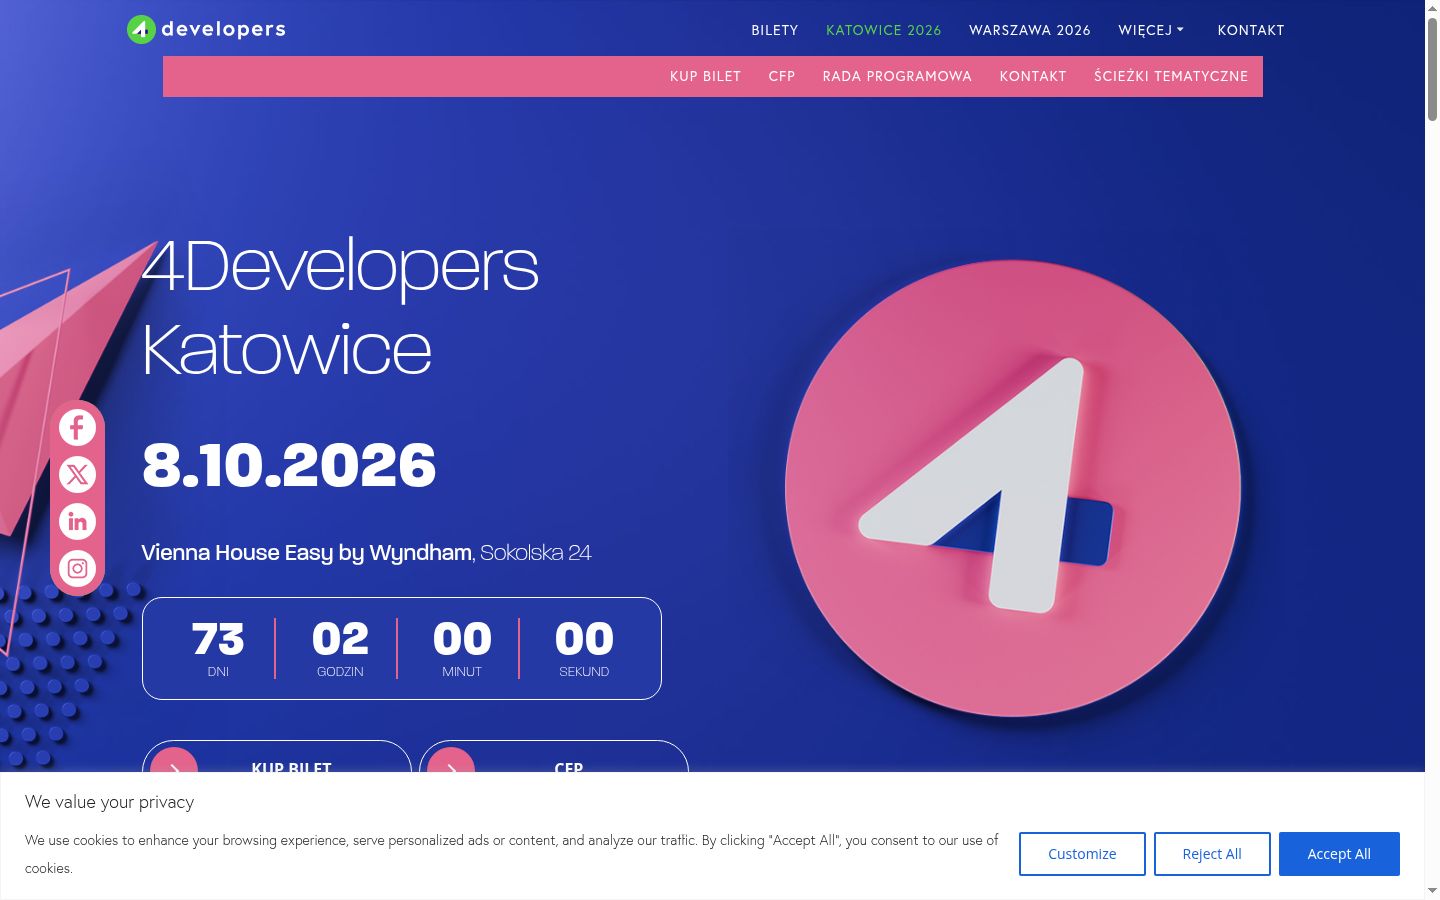Click the page vertical scrollbar thumb

tap(1432, 68)
